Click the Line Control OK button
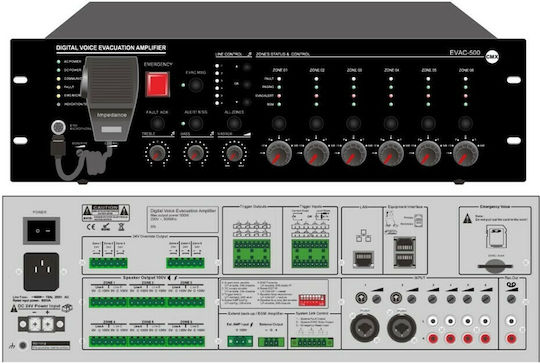Viewport: 540px width, 363px height. 247,84
